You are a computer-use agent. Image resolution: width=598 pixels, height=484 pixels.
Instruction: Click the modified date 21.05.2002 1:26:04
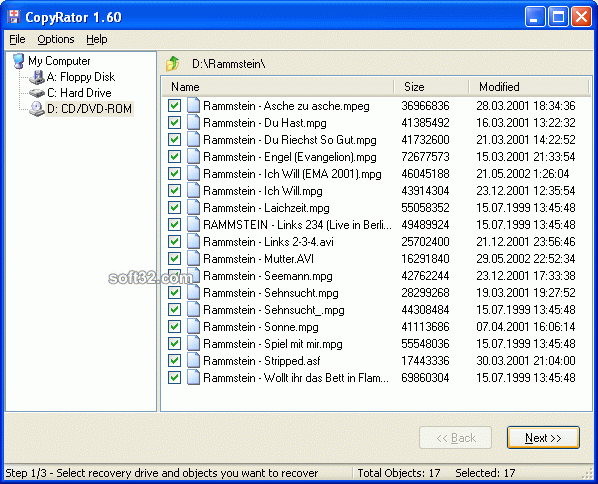[522, 174]
